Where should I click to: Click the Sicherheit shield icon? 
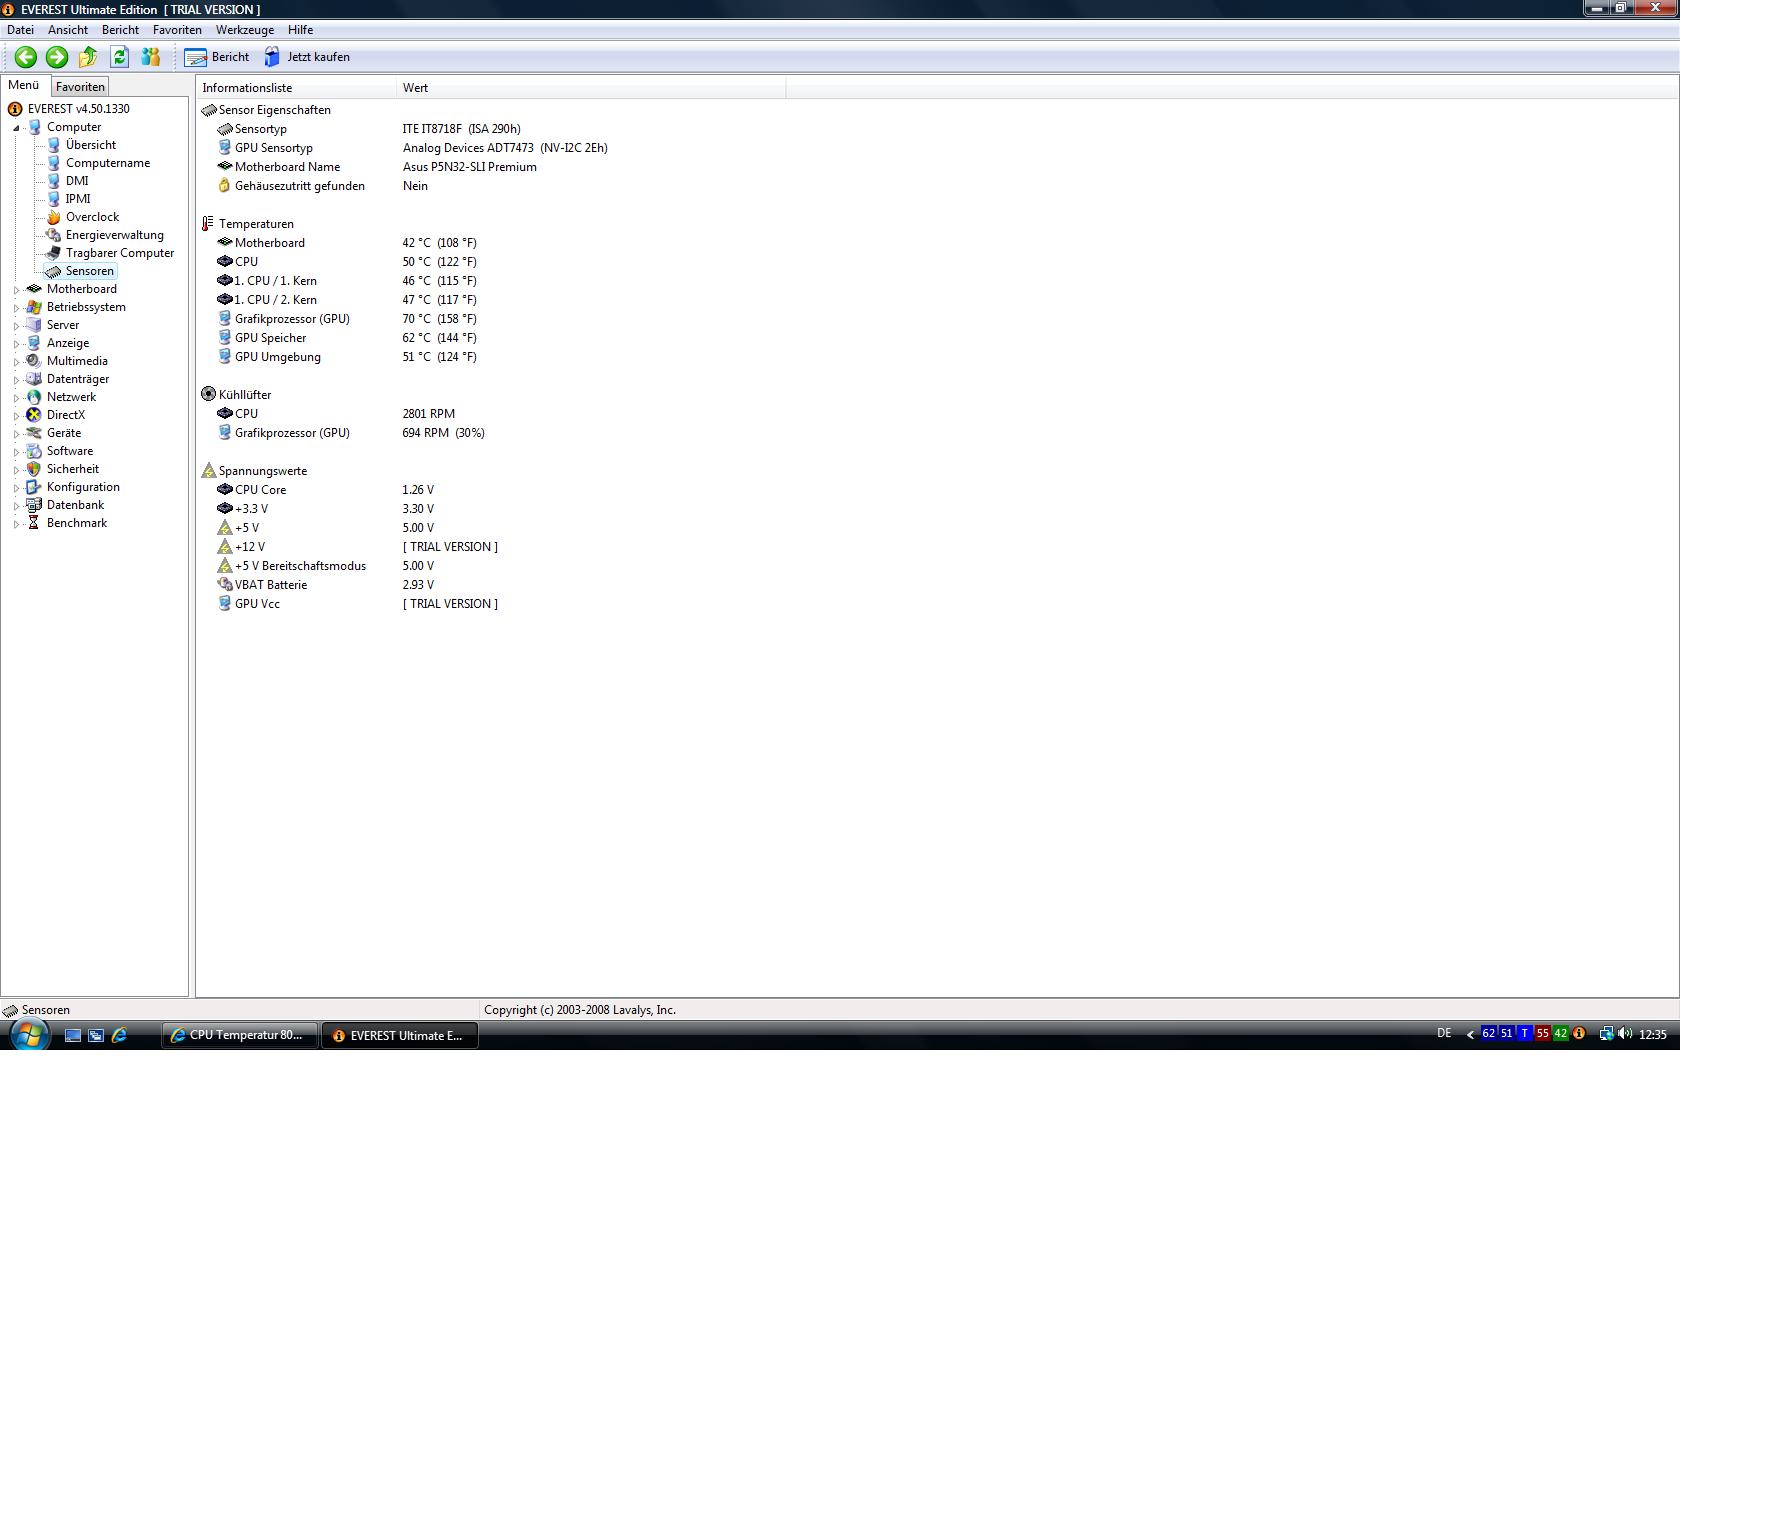click(x=34, y=469)
